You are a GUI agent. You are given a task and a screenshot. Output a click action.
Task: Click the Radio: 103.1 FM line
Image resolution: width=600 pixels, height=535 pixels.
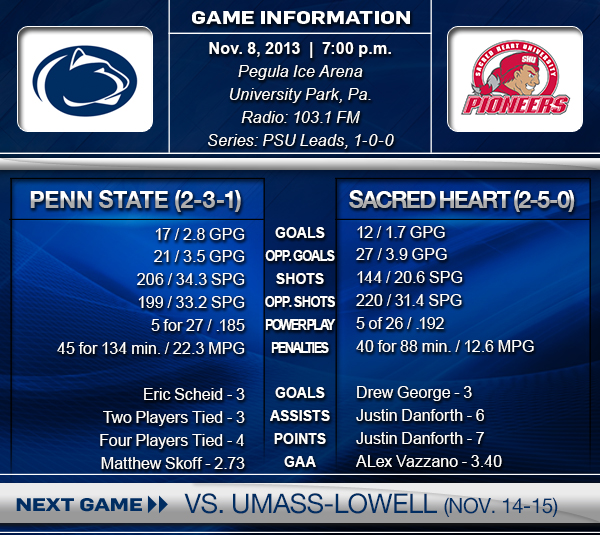(300, 117)
